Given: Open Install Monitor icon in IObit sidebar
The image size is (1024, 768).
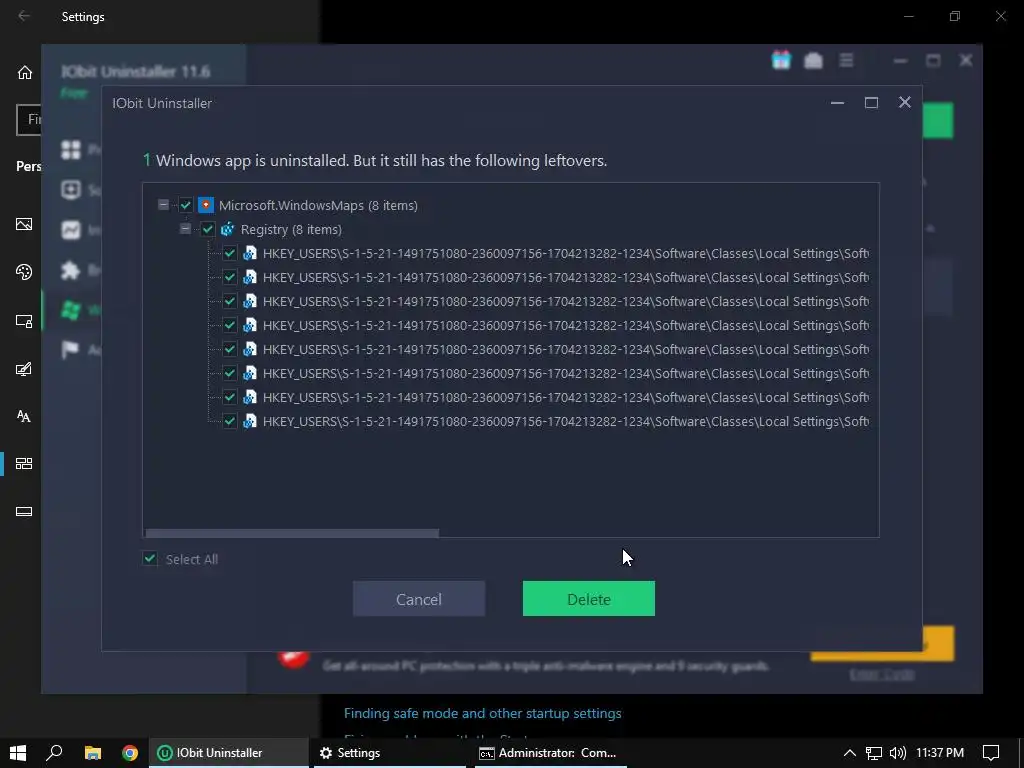Looking at the screenshot, I should [x=71, y=230].
